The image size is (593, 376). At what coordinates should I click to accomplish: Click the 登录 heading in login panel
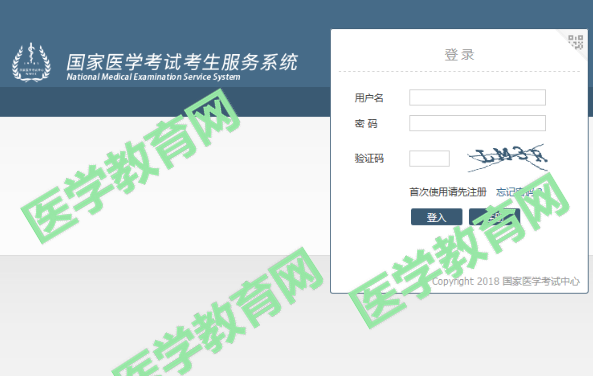[x=459, y=55]
